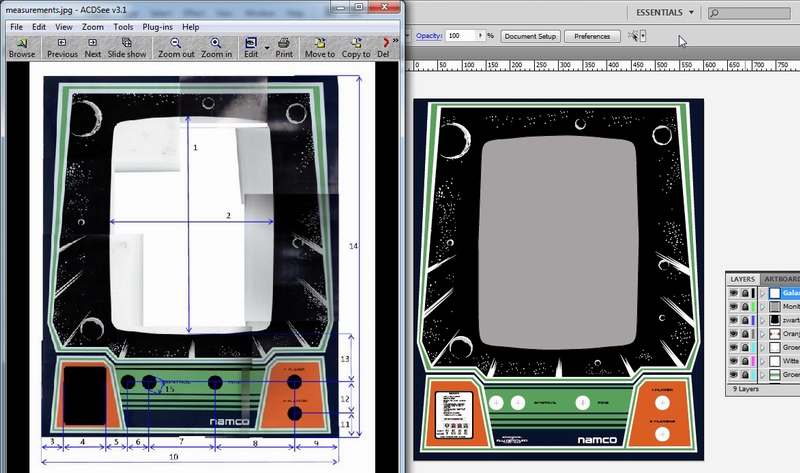Select the zwart layer thumbnail
Viewport: 800px width, 473px height.
coord(774,320)
